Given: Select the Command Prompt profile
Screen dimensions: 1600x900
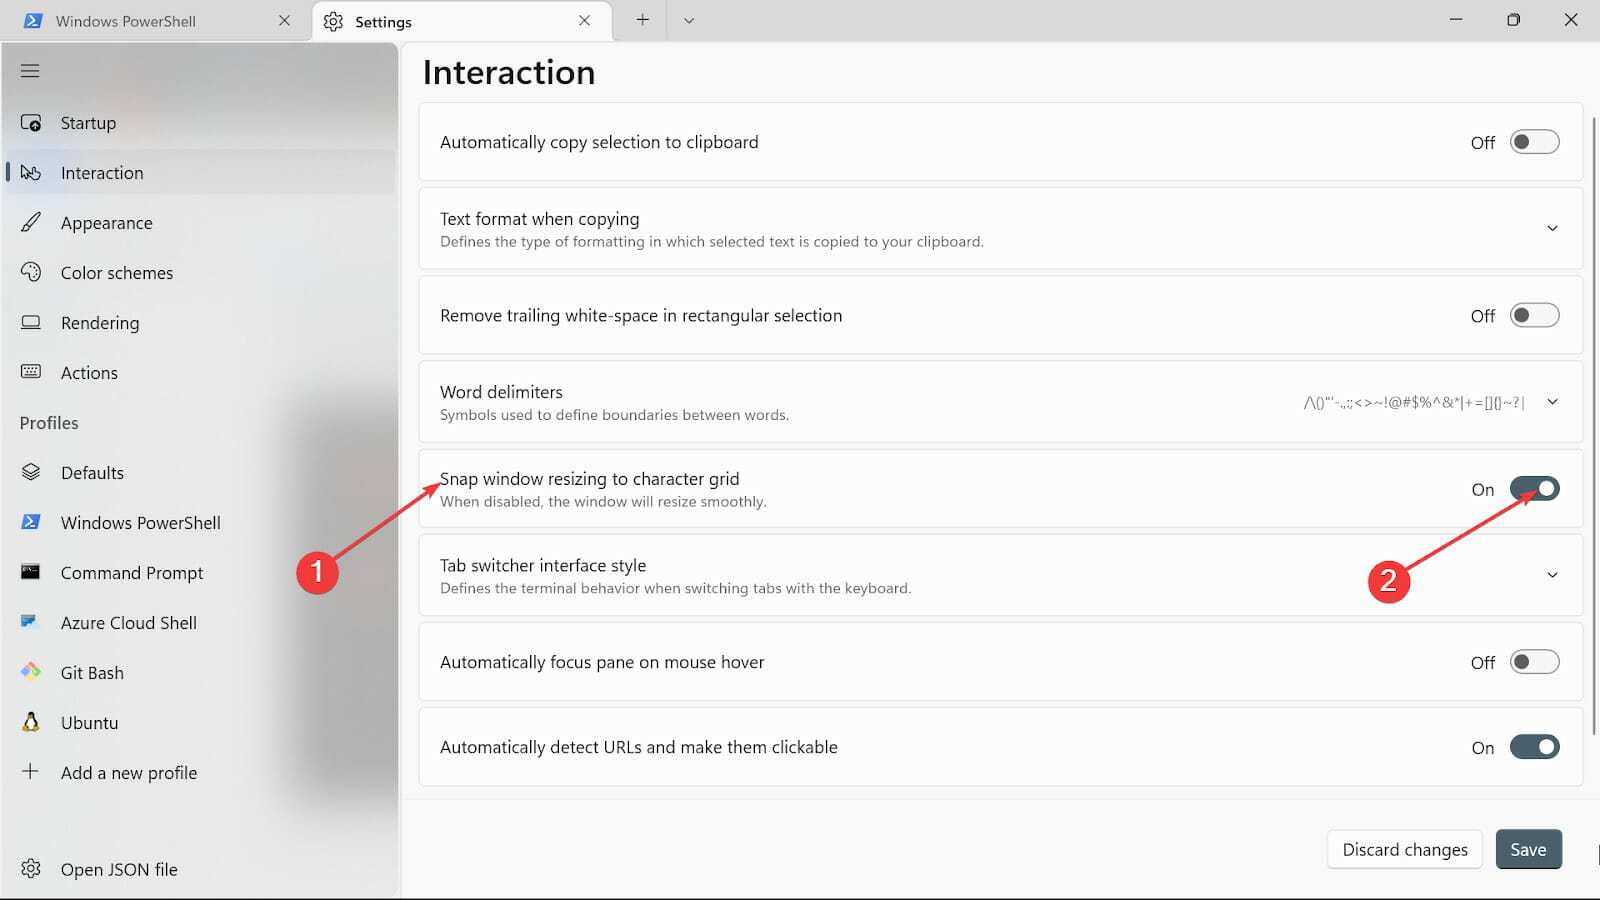Looking at the screenshot, I should 200,573.
